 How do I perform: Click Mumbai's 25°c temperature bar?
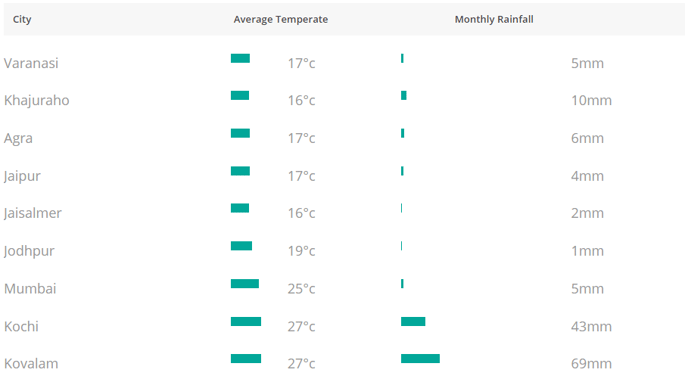click(x=245, y=284)
